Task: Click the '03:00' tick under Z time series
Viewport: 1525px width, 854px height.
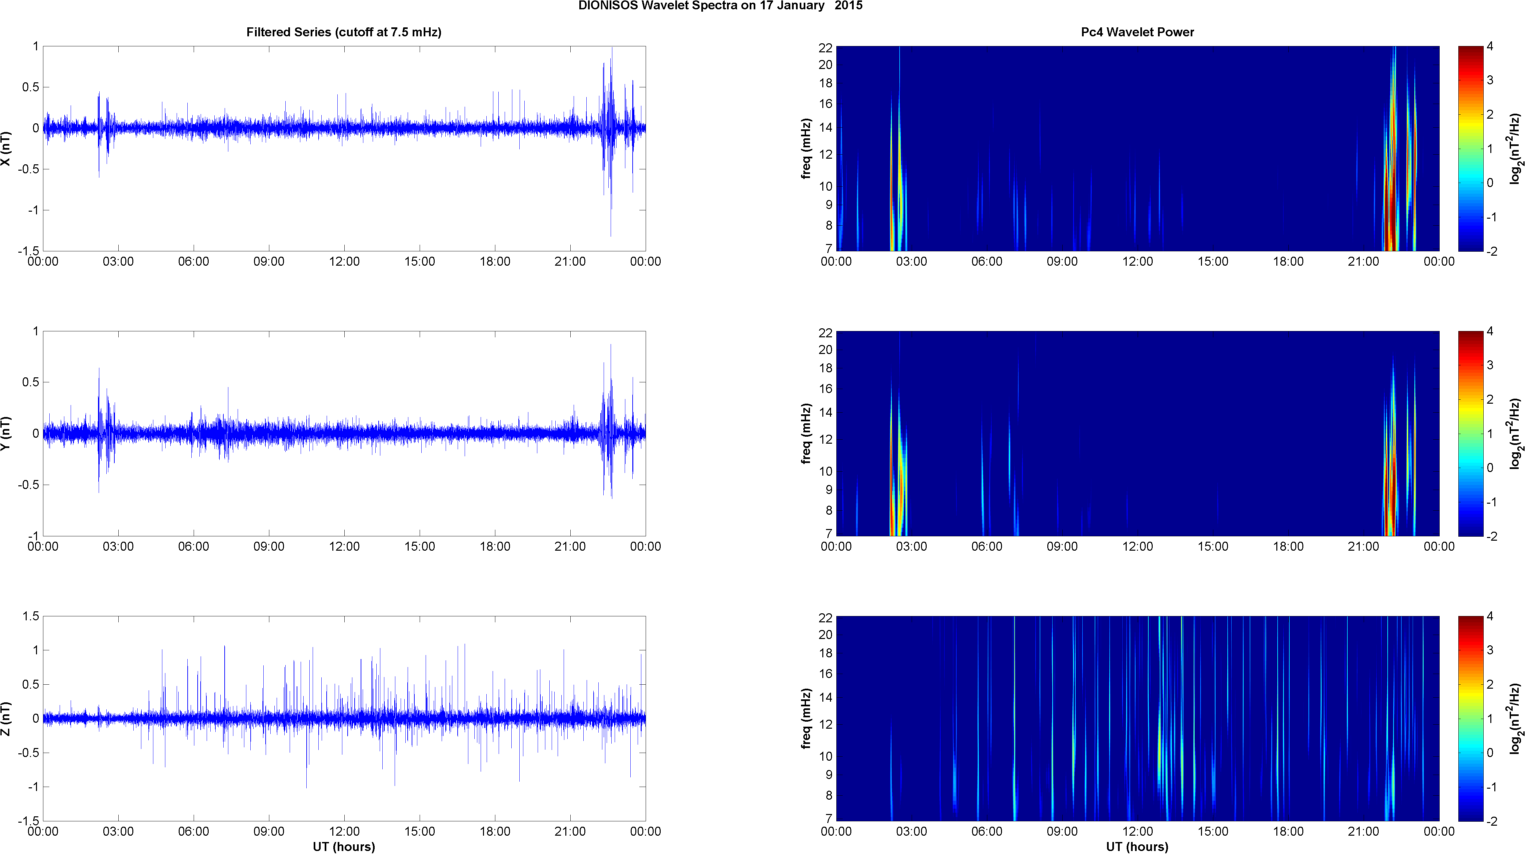Action: tap(118, 832)
